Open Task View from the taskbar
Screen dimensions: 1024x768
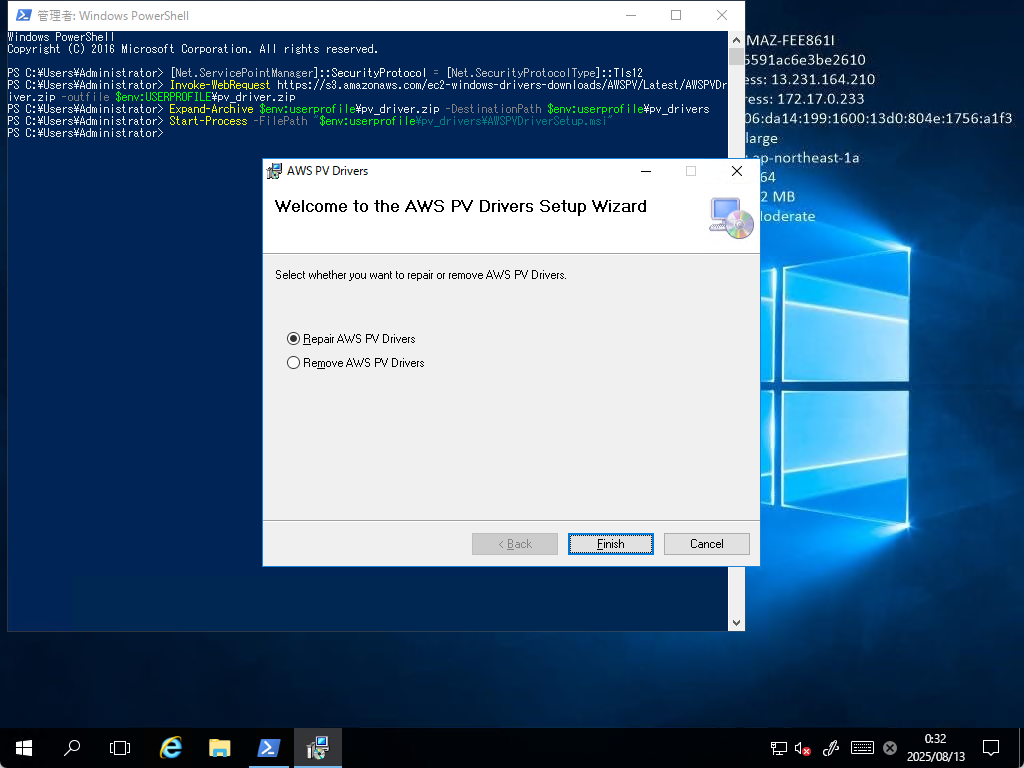tap(120, 747)
